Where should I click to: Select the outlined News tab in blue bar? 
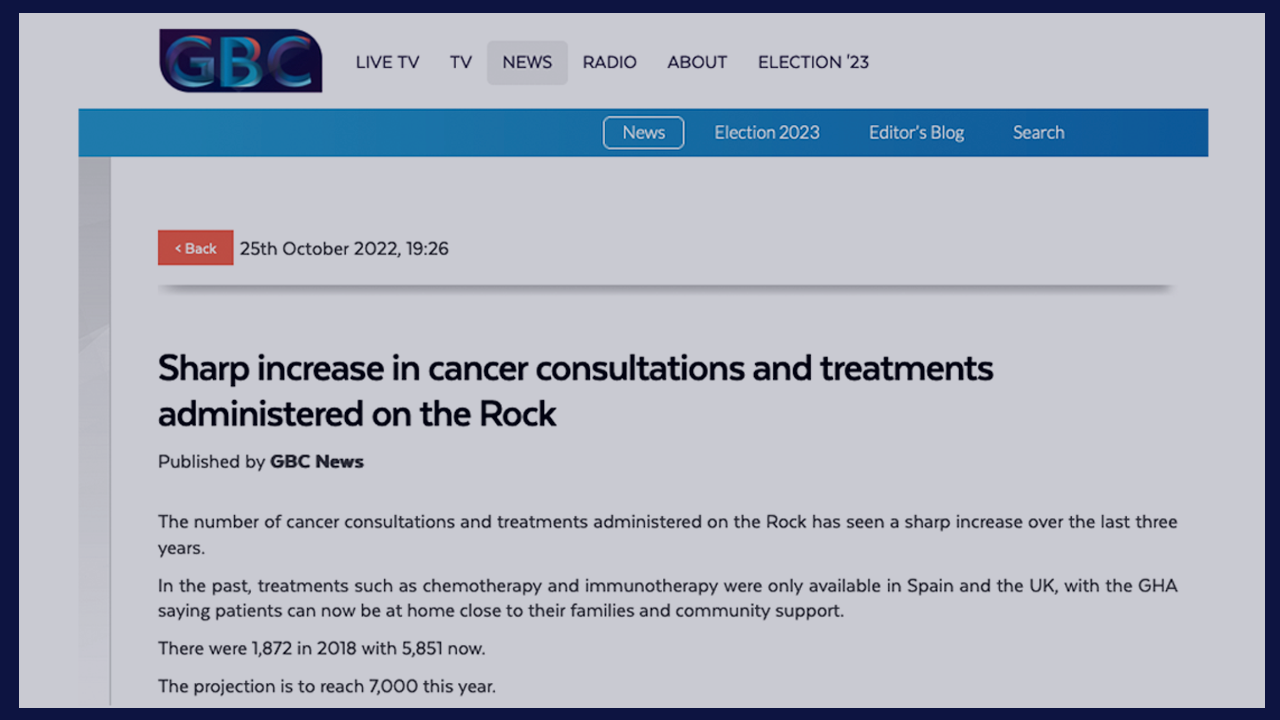[643, 132]
